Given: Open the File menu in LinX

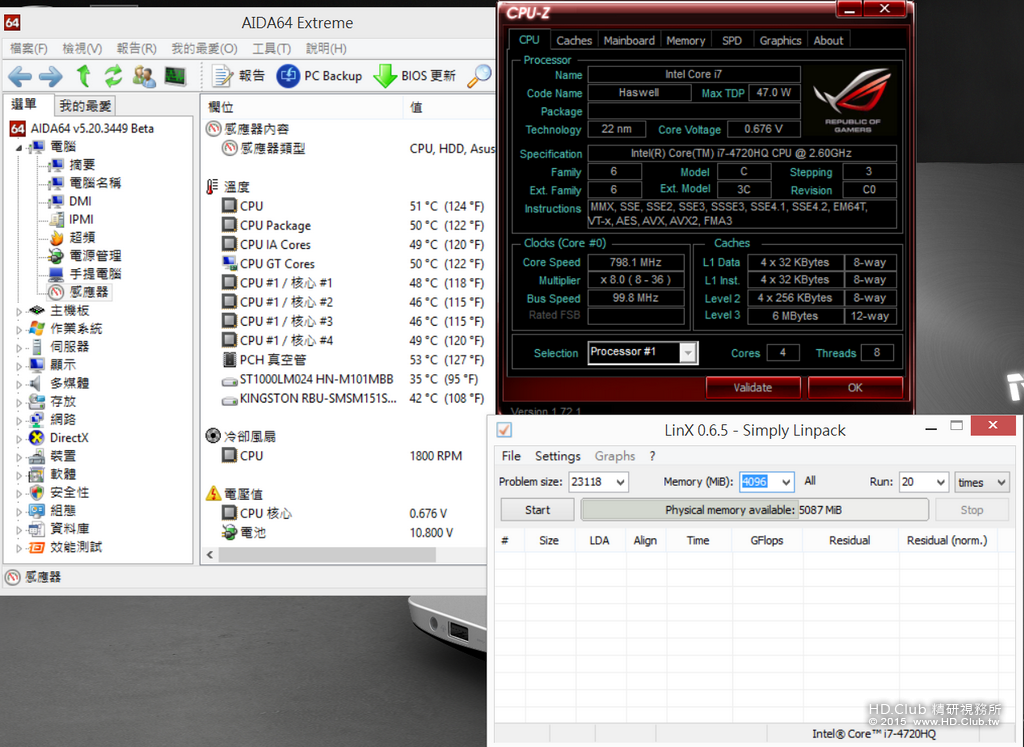Looking at the screenshot, I should click(x=511, y=456).
